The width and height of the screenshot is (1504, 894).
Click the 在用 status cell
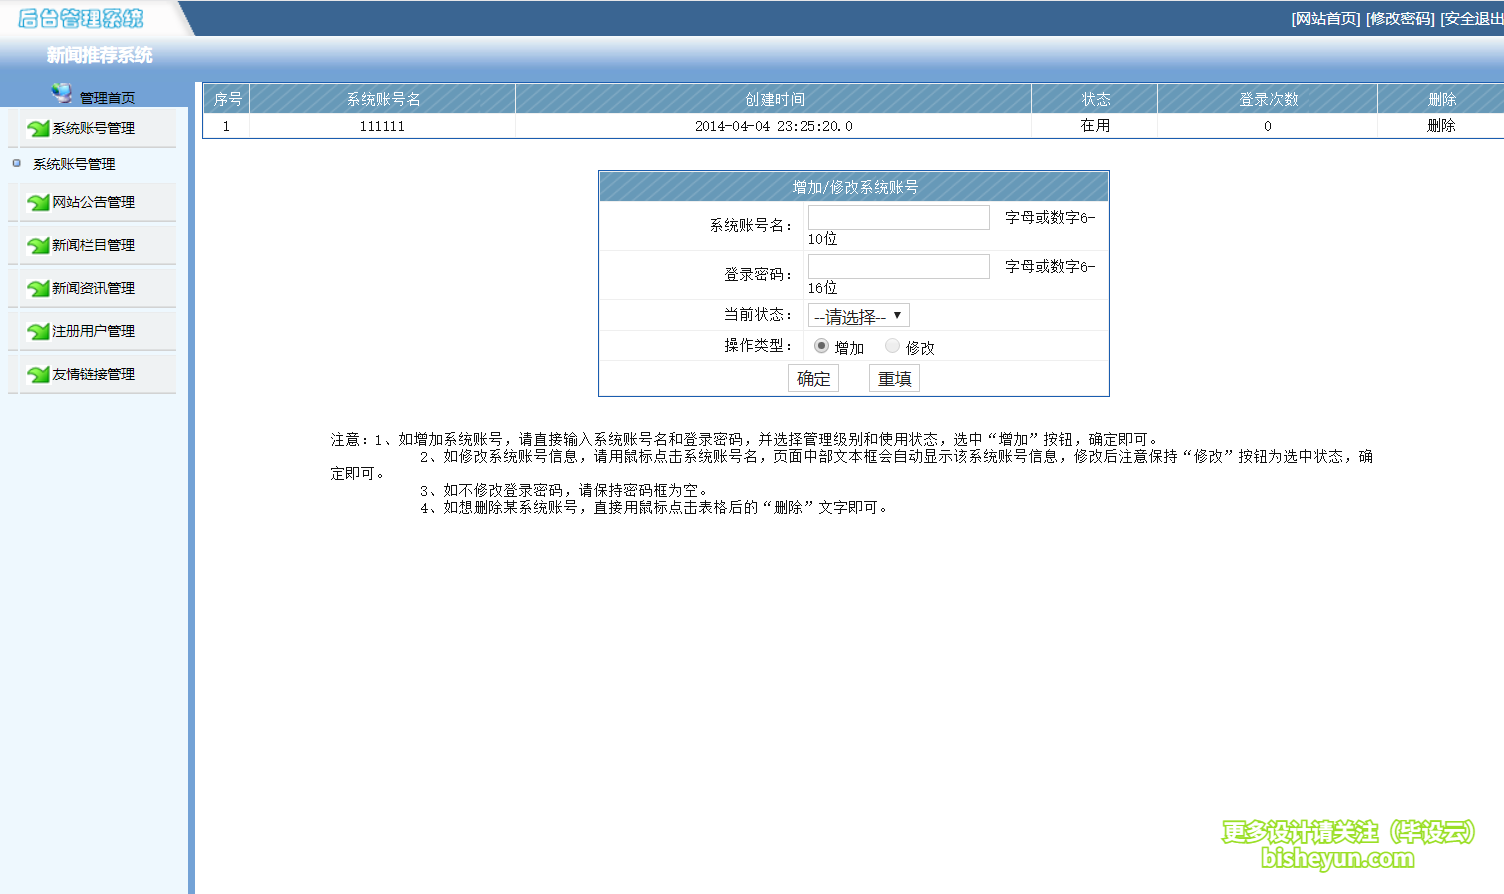1095,125
